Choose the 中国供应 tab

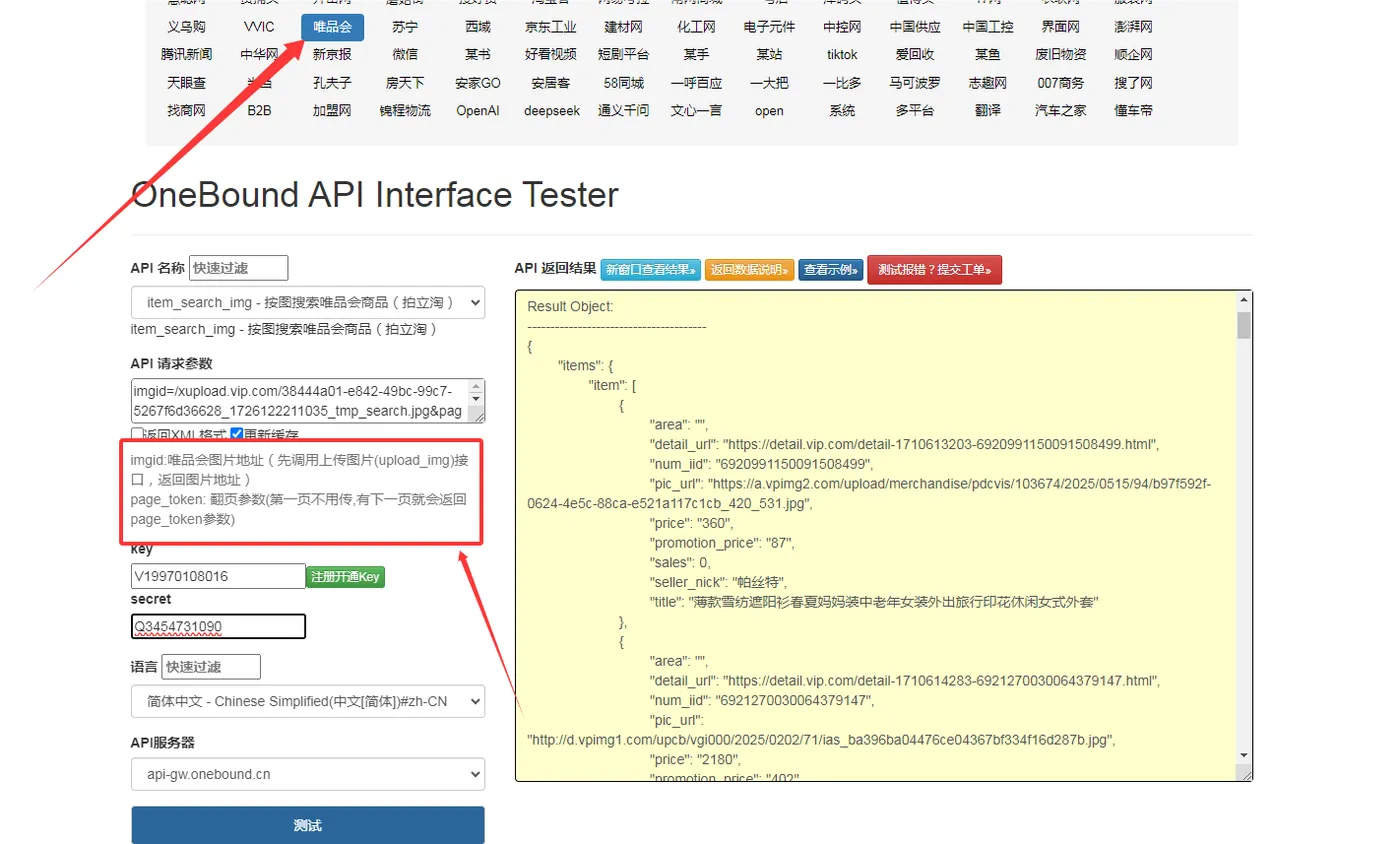point(915,27)
